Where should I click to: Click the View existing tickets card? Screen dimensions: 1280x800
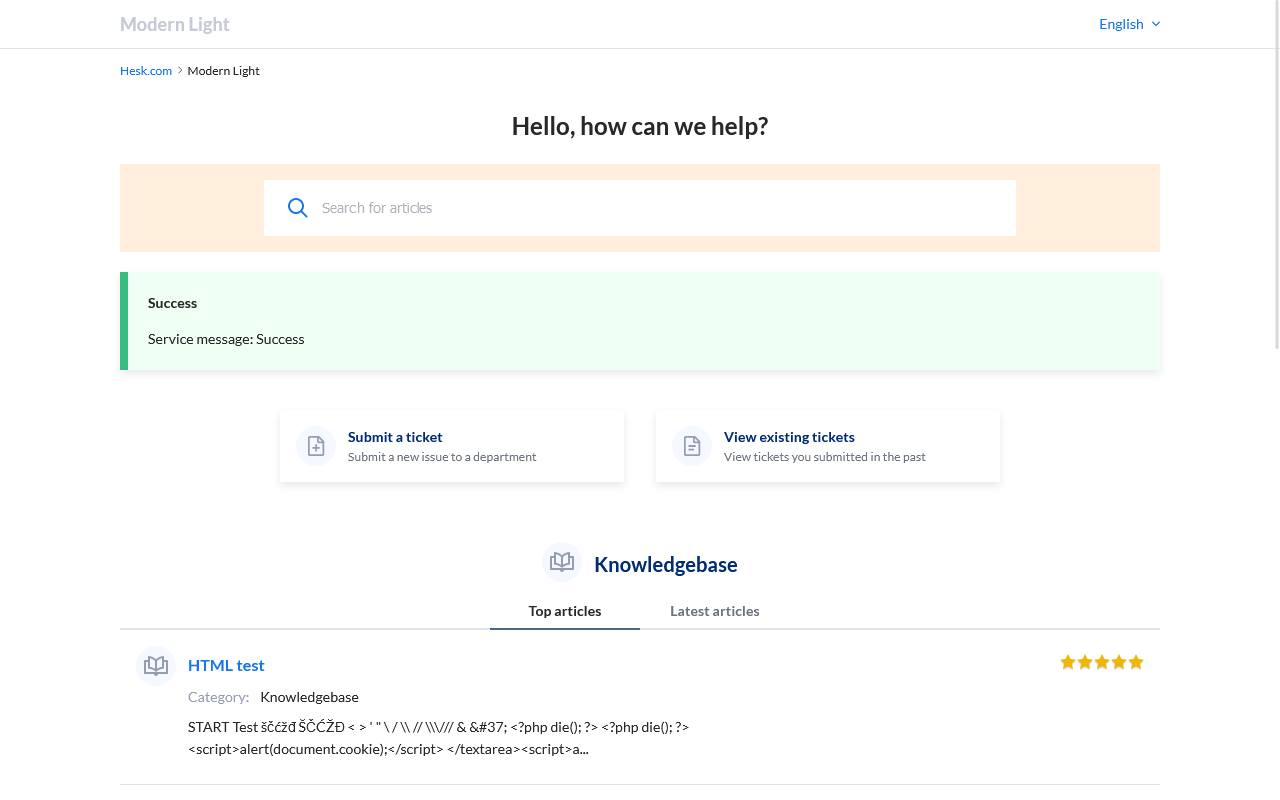click(828, 446)
